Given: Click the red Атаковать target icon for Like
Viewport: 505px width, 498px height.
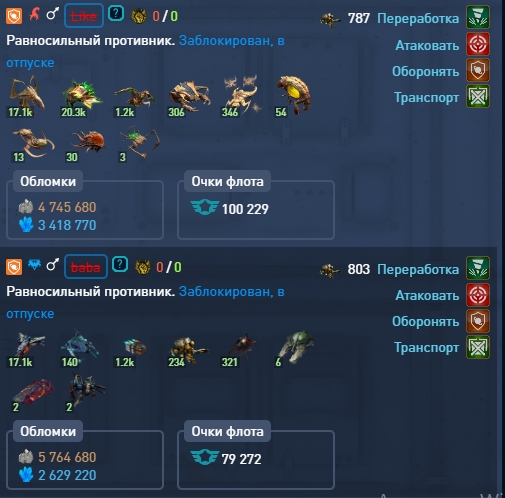Looking at the screenshot, I should pos(478,44).
